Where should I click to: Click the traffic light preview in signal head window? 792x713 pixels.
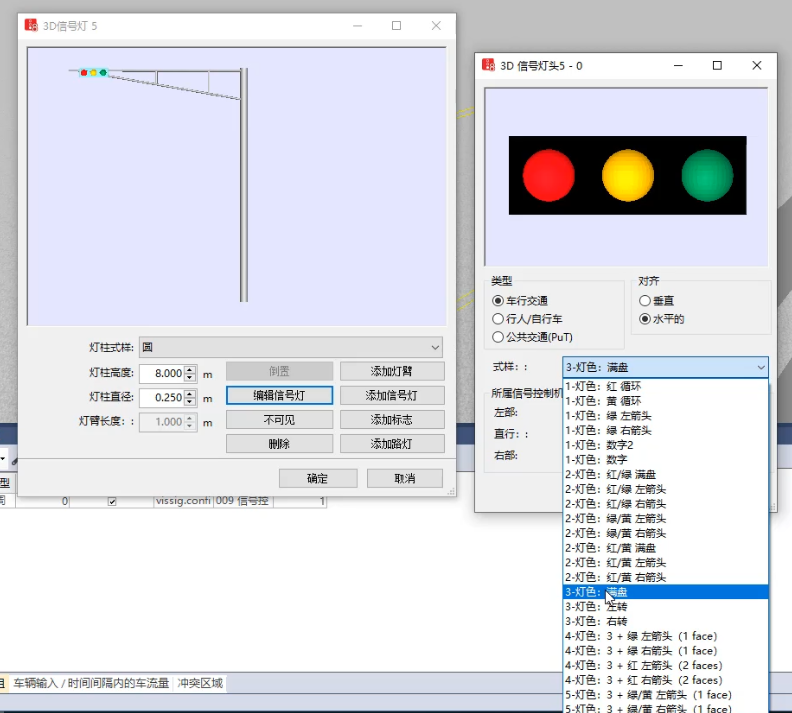[627, 175]
